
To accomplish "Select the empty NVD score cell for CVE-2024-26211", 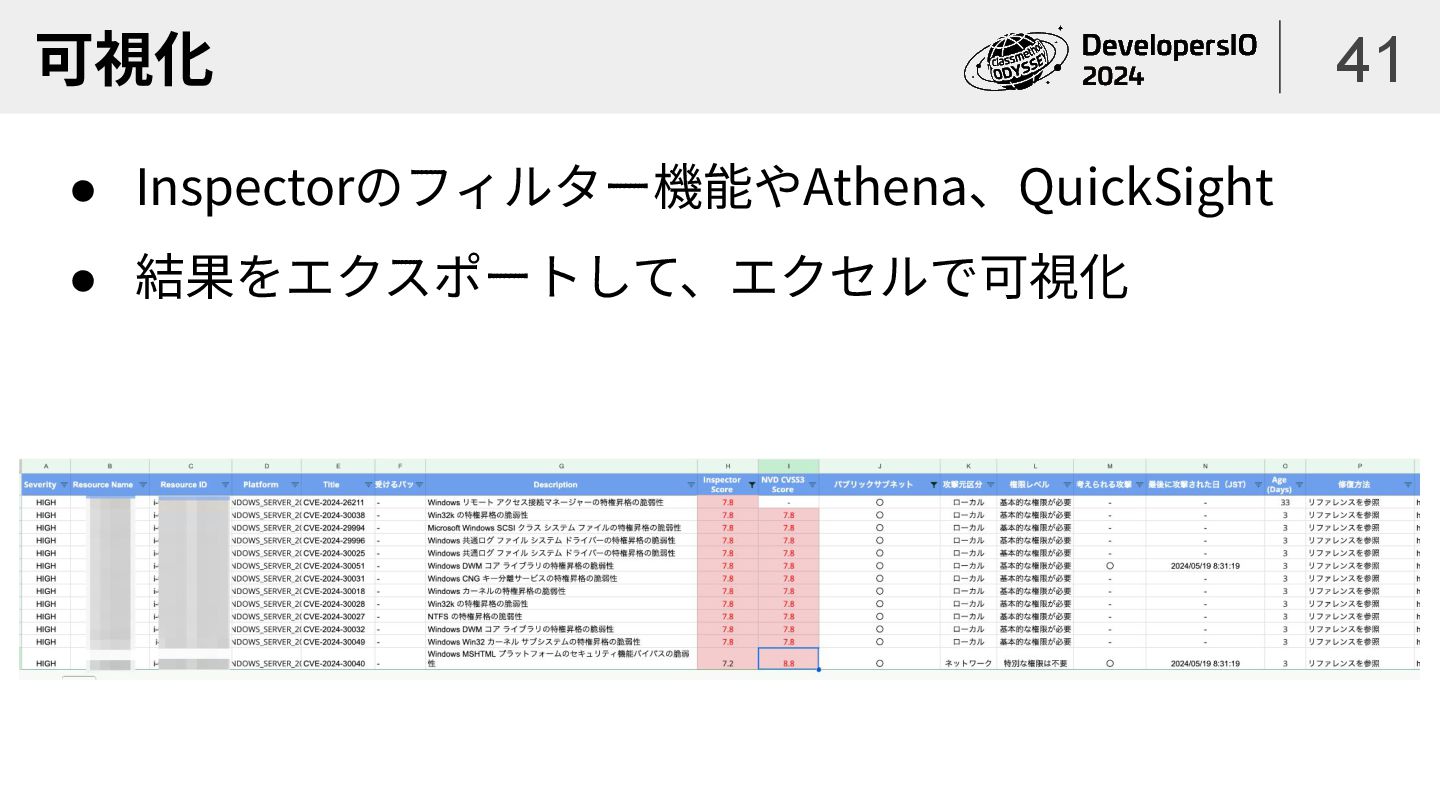I will click(789, 502).
